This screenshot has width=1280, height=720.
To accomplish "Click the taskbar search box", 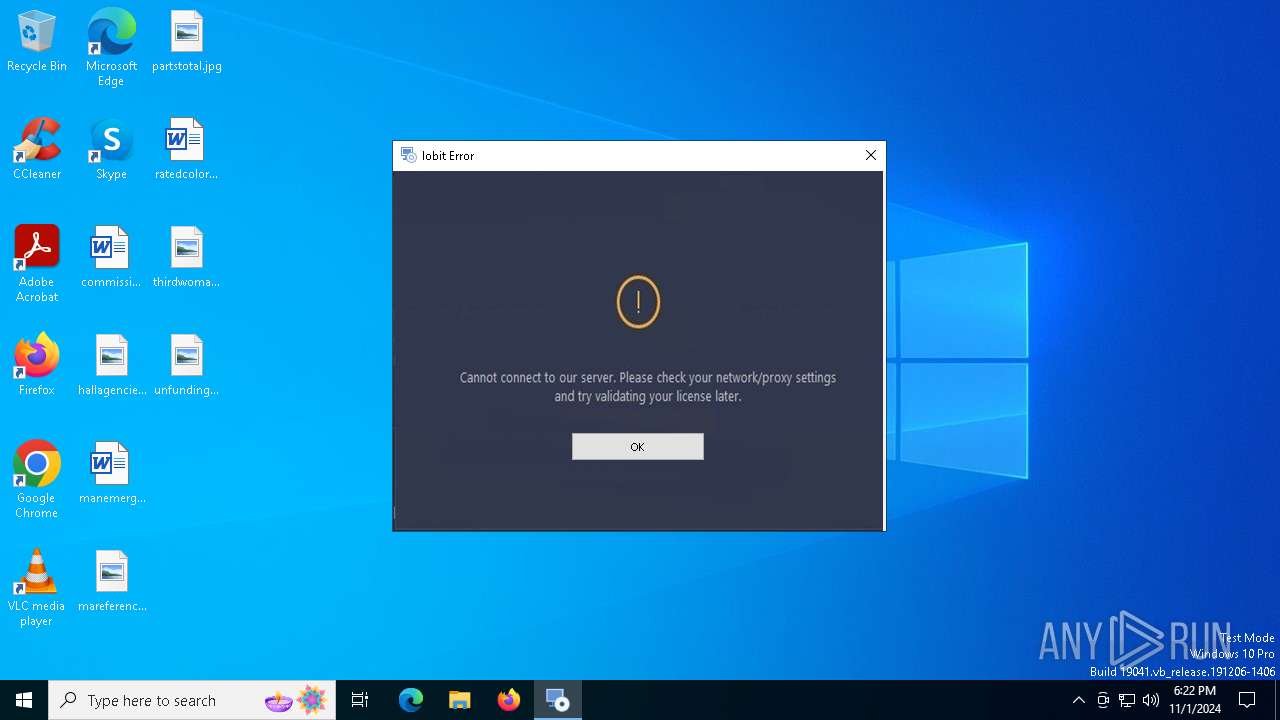I will point(192,700).
